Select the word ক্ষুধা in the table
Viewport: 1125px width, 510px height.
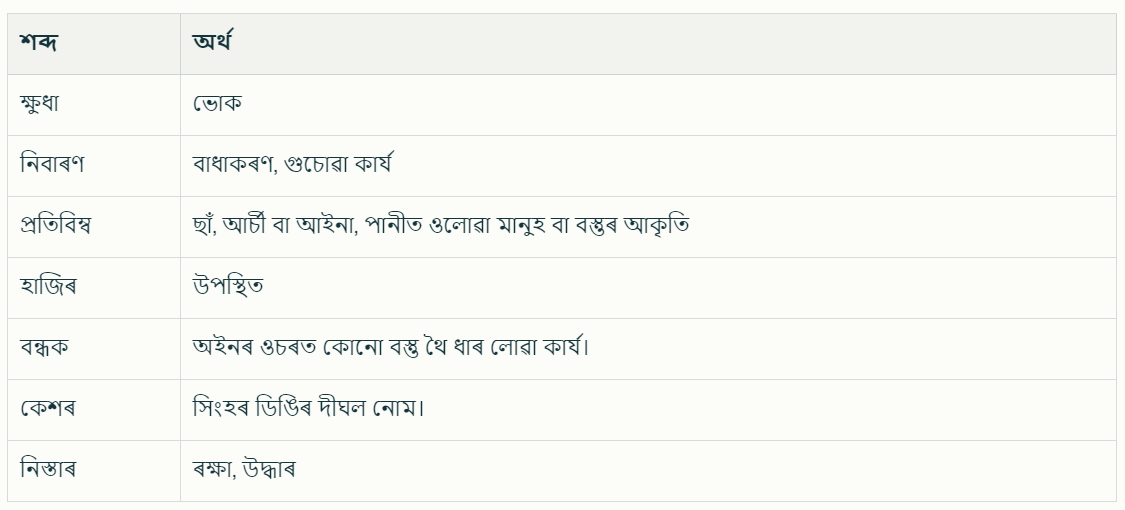coord(43,105)
